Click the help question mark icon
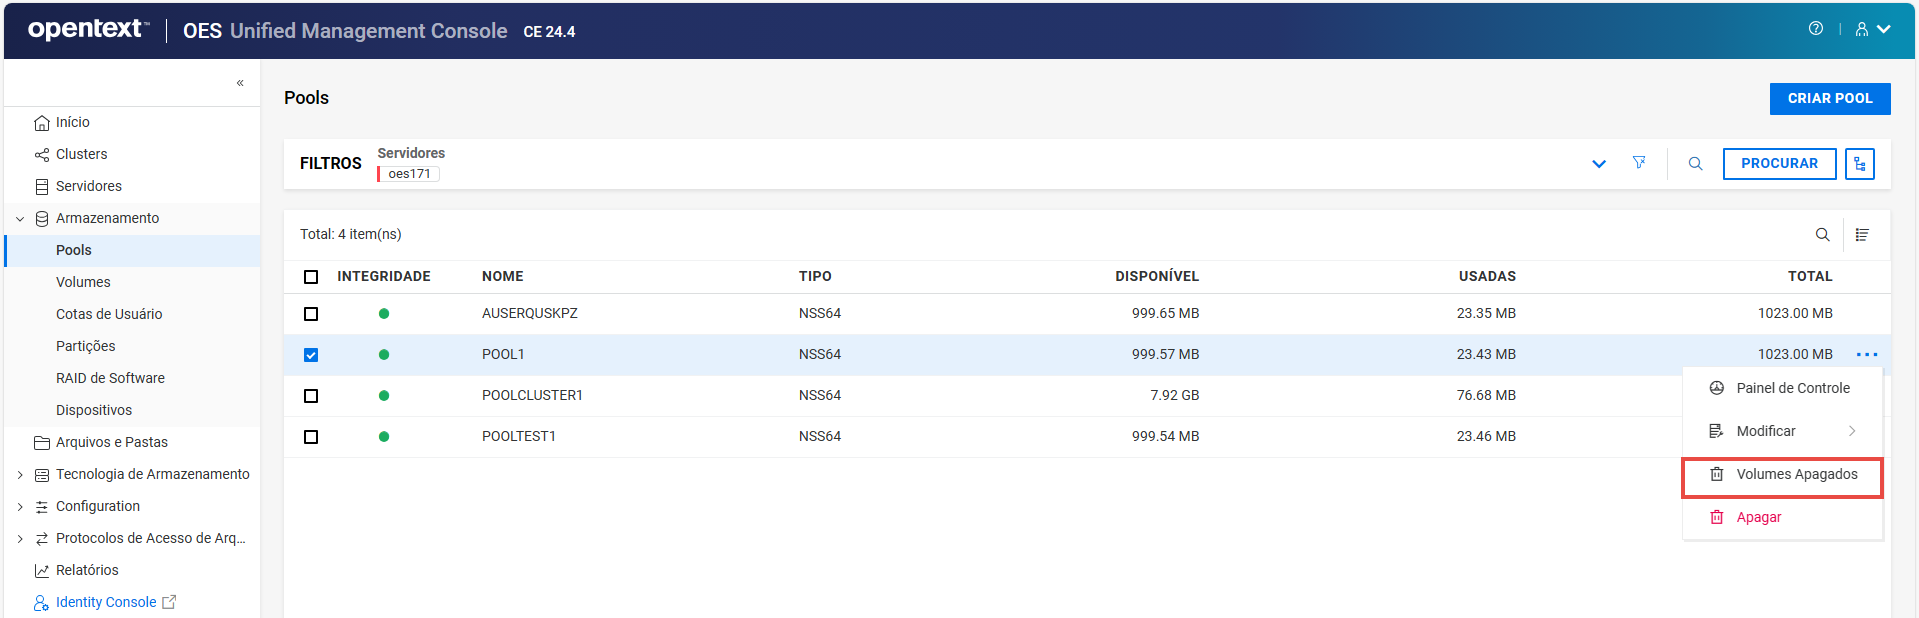The height and width of the screenshot is (618, 1919). click(x=1815, y=29)
